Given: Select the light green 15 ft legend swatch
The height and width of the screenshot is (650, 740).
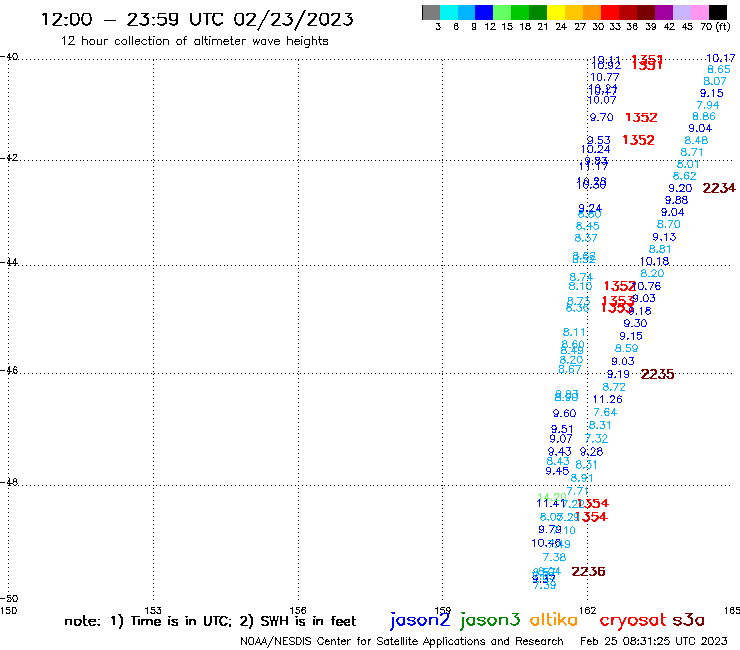Looking at the screenshot, I should (x=502, y=12).
